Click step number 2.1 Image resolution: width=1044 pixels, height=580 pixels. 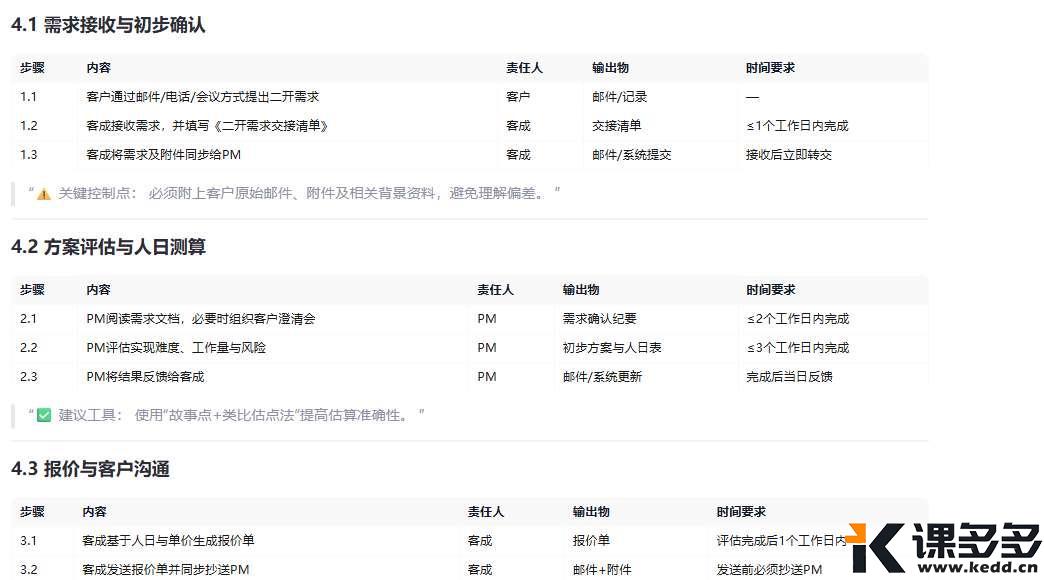pos(29,318)
